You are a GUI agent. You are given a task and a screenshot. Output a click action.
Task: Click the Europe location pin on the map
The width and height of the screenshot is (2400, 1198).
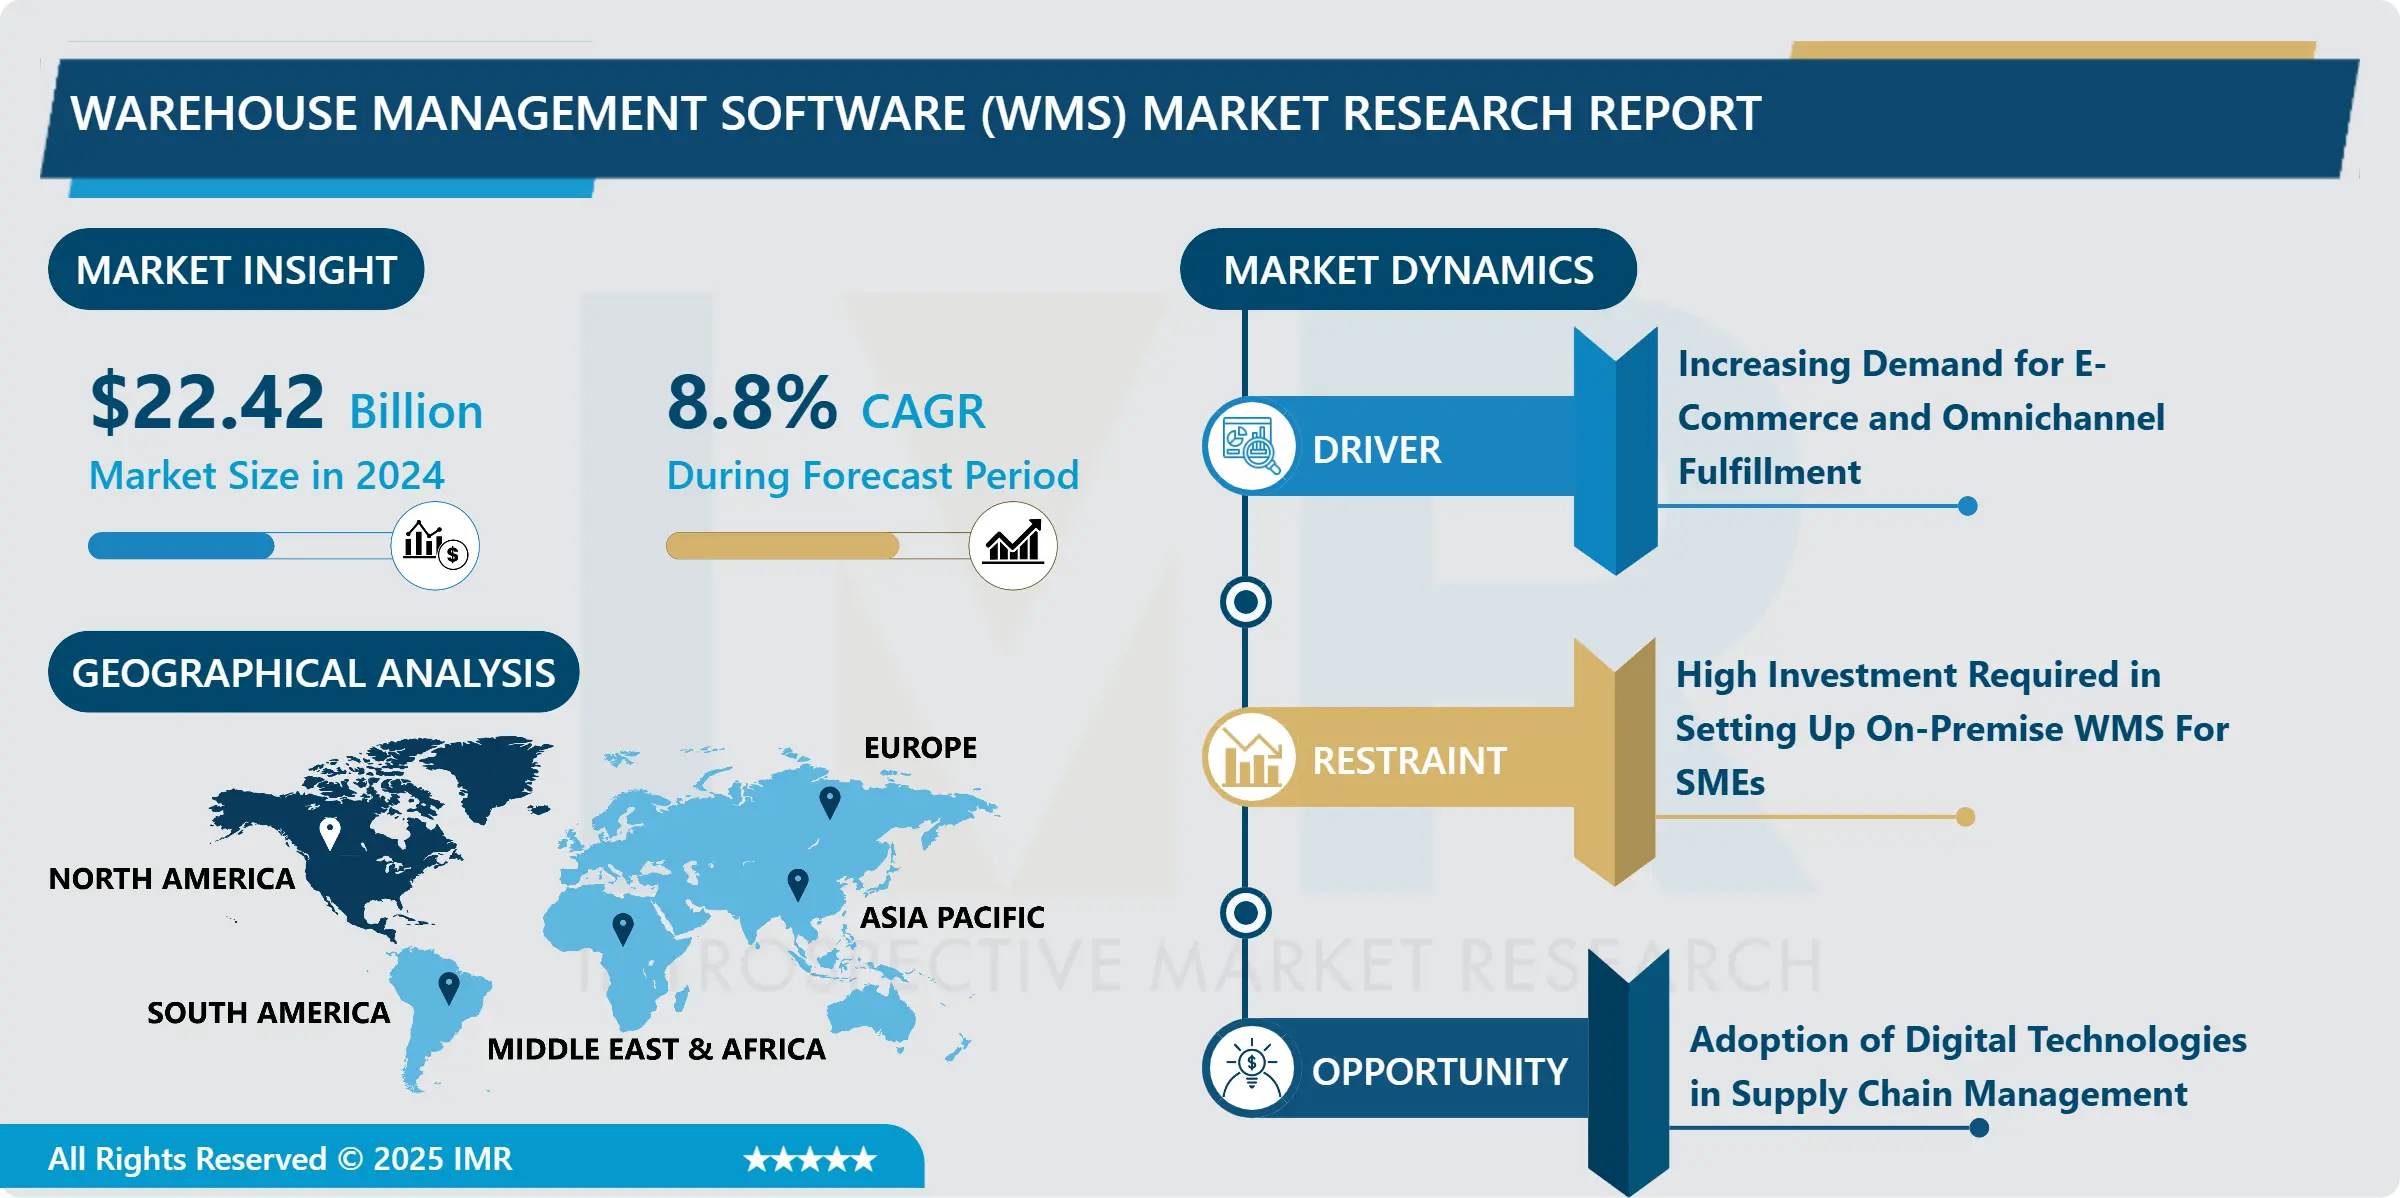828,800
